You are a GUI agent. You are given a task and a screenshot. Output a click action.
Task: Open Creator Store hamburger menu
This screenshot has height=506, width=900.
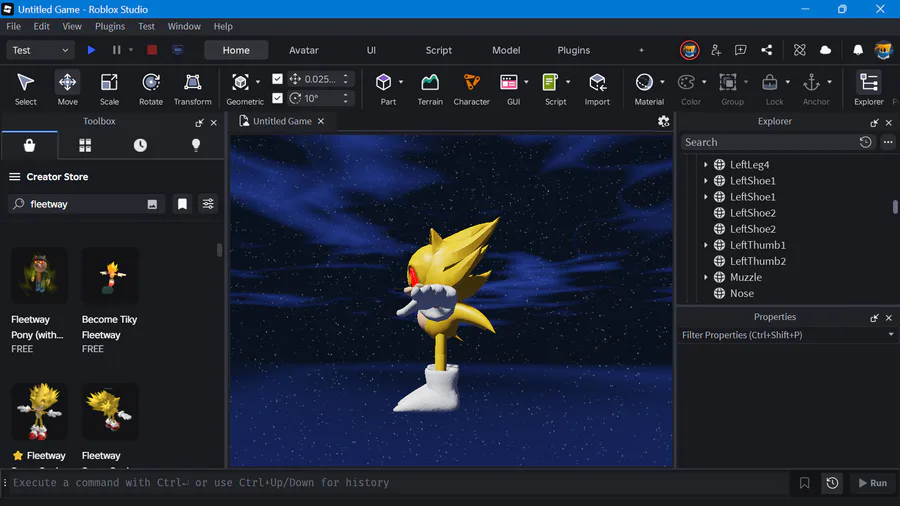pos(14,177)
